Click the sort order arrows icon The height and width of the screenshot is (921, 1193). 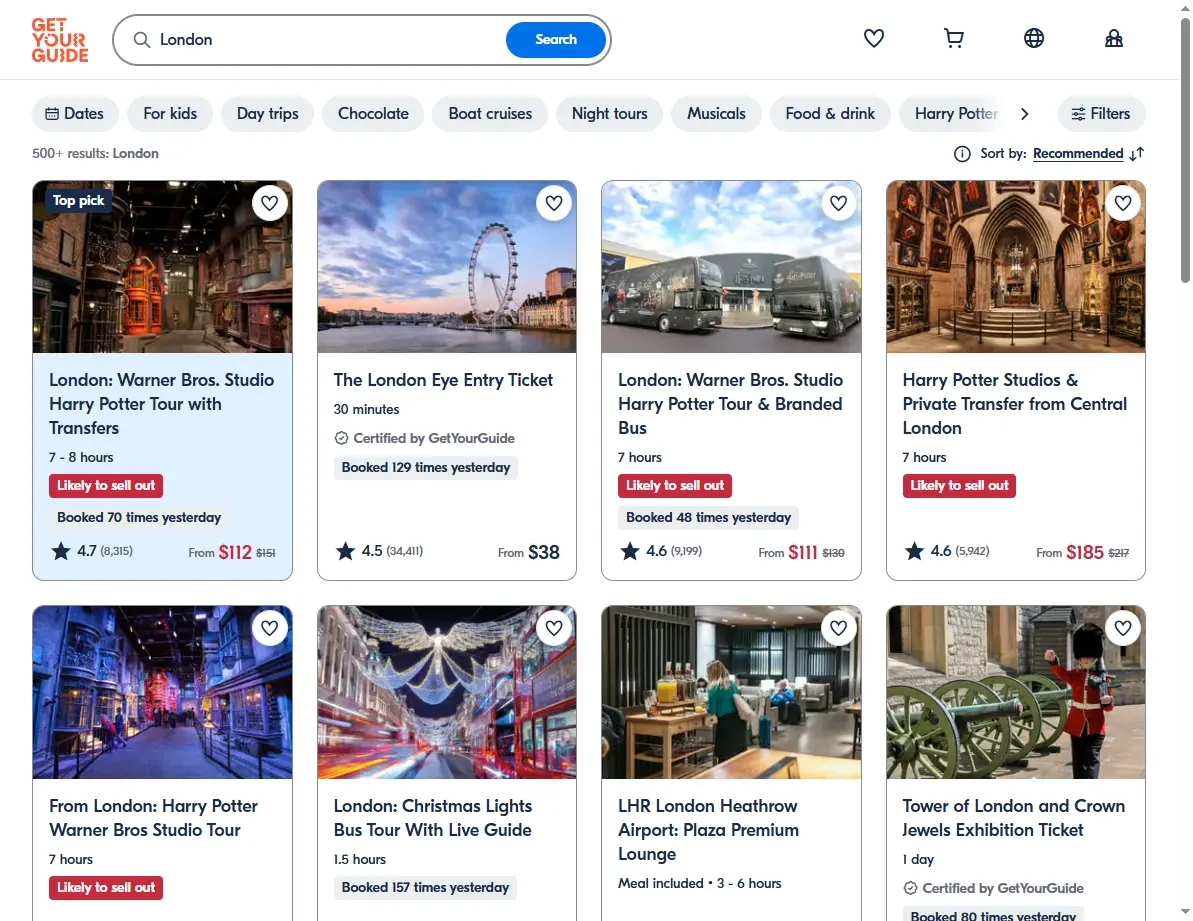pyautogui.click(x=1137, y=154)
